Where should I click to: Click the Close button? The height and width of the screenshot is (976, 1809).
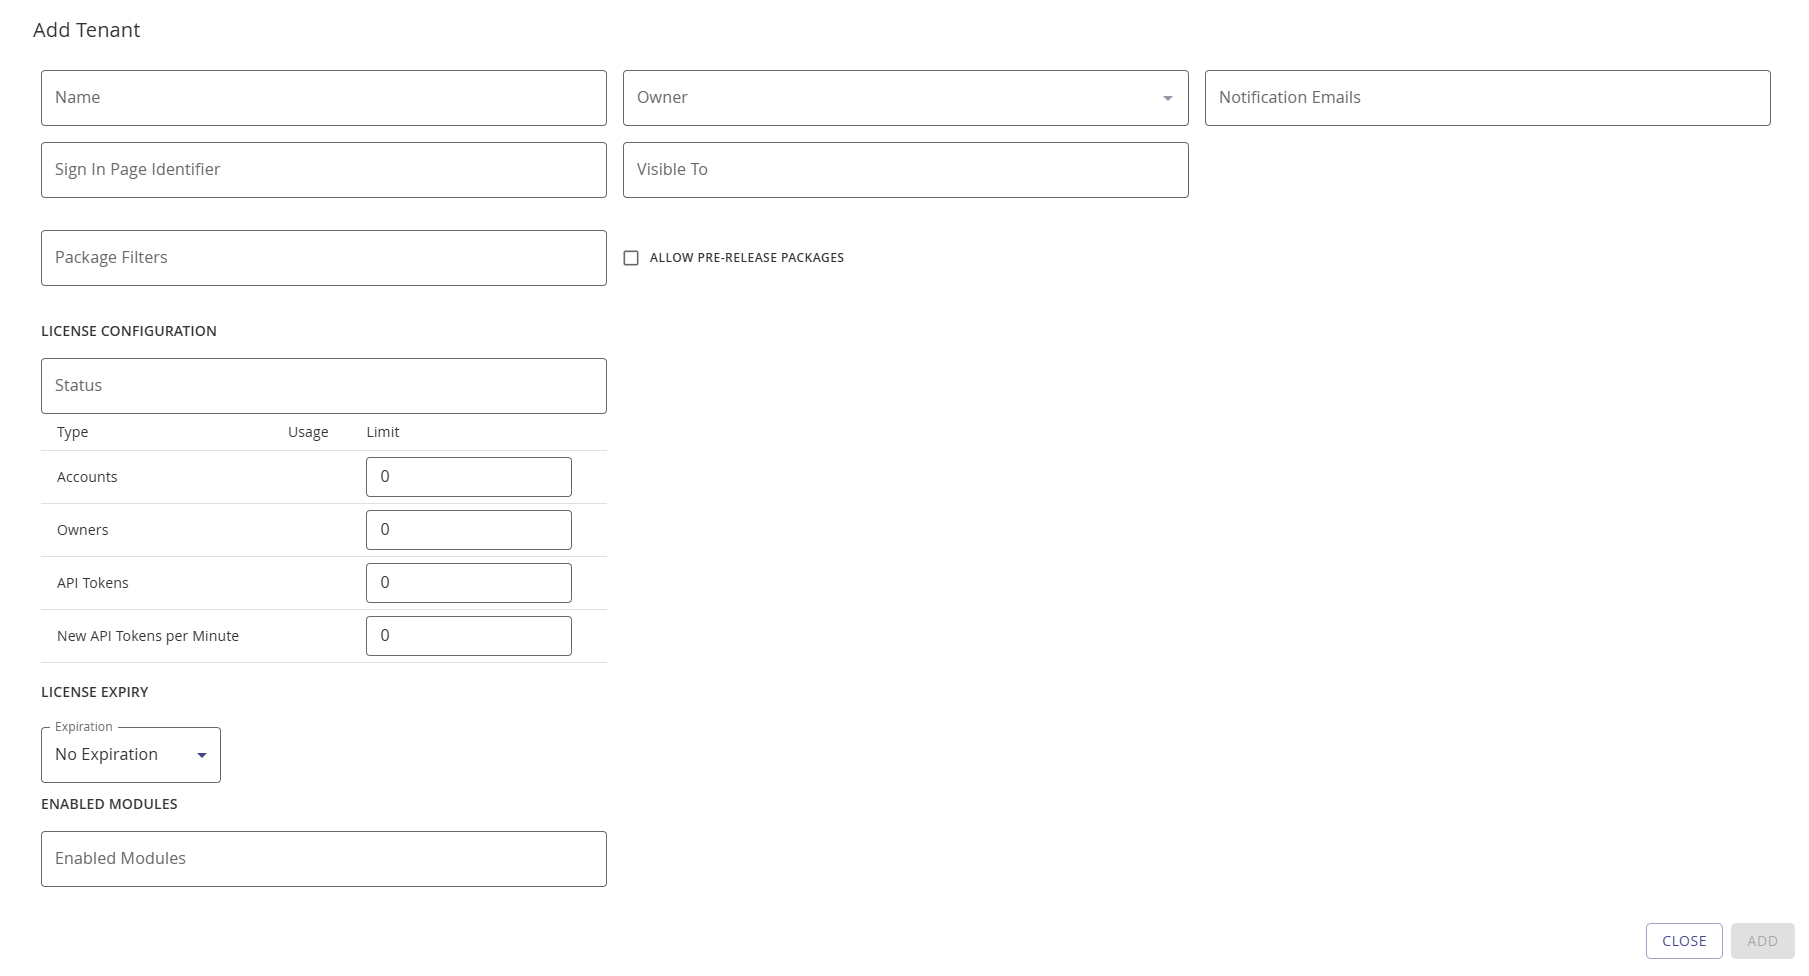pyautogui.click(x=1684, y=940)
